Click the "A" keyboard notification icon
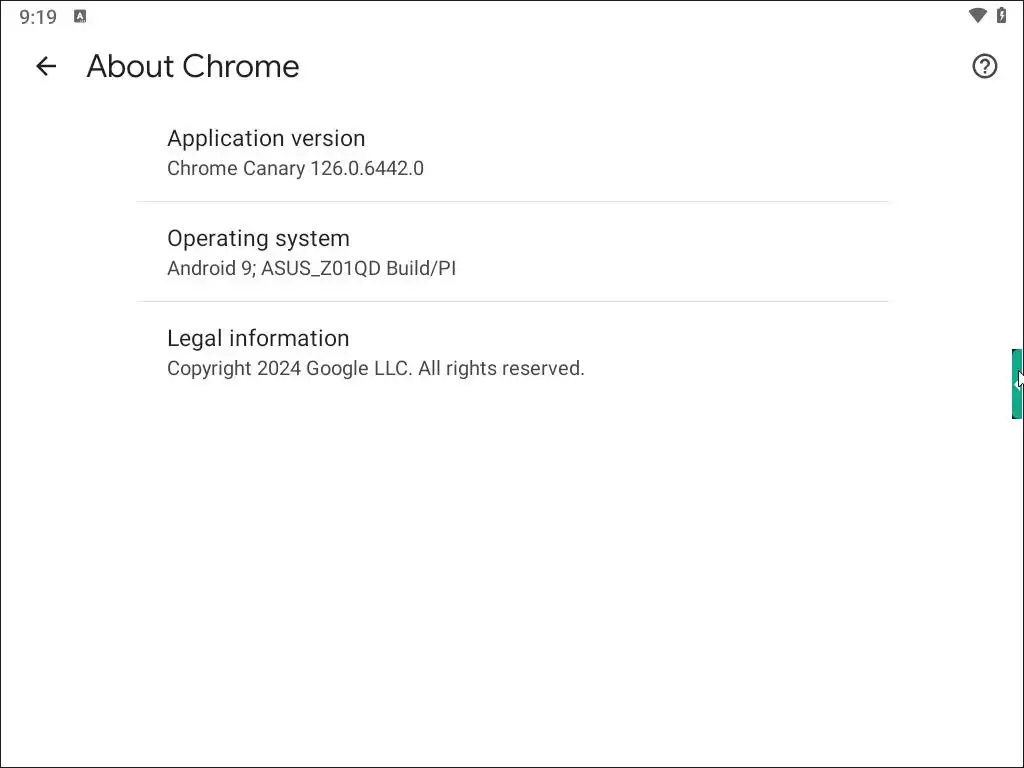 [80, 16]
